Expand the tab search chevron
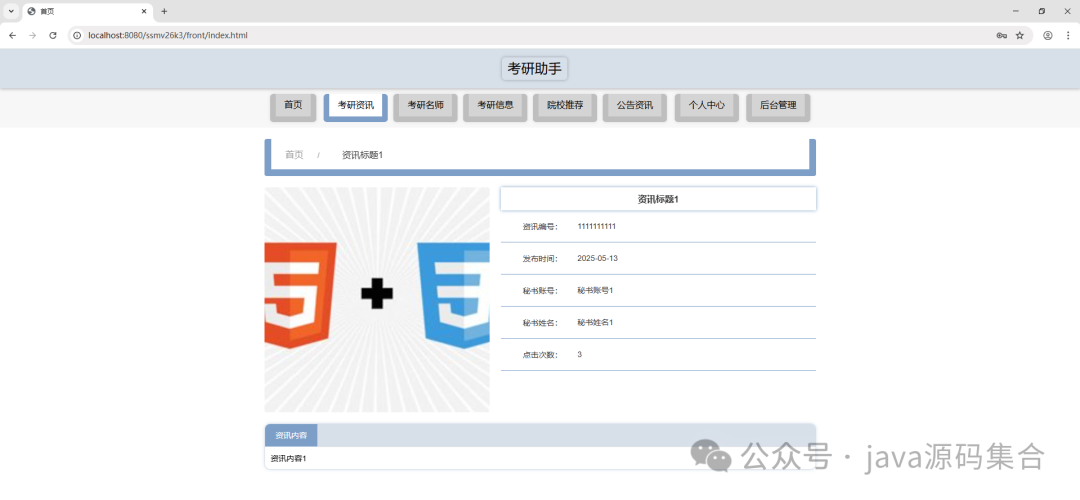Screen dimensions: 1080x500 (x=11, y=11)
